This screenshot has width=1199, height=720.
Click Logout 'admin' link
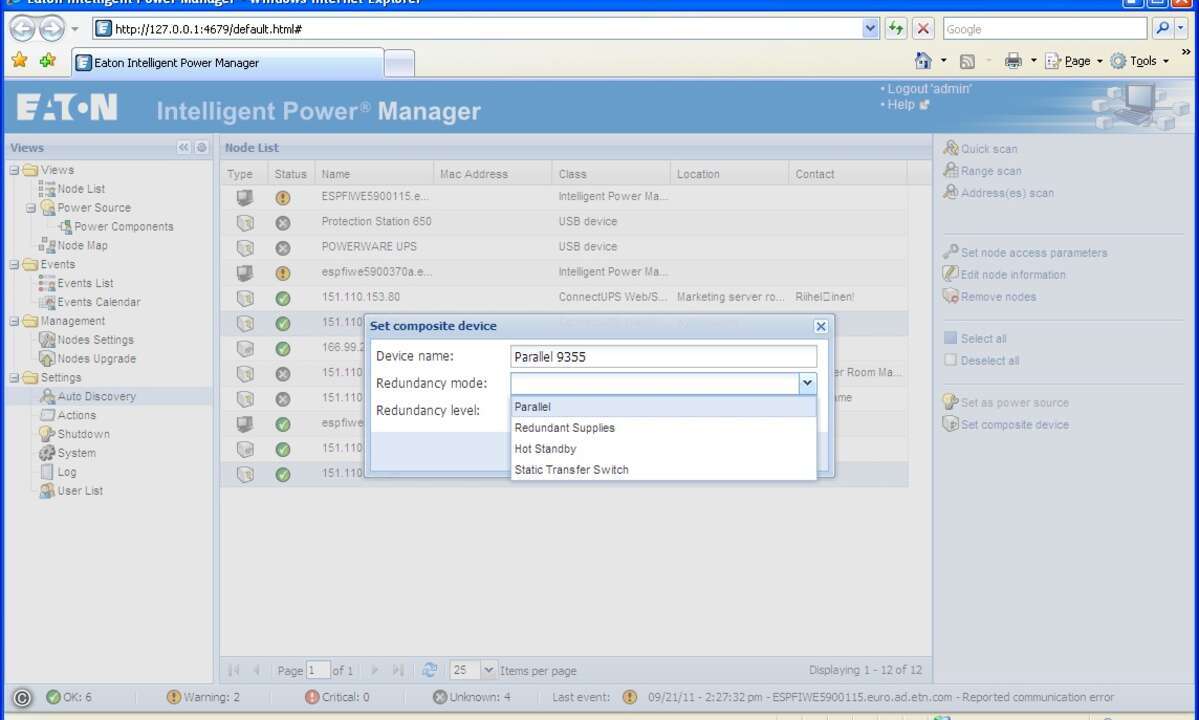click(929, 89)
